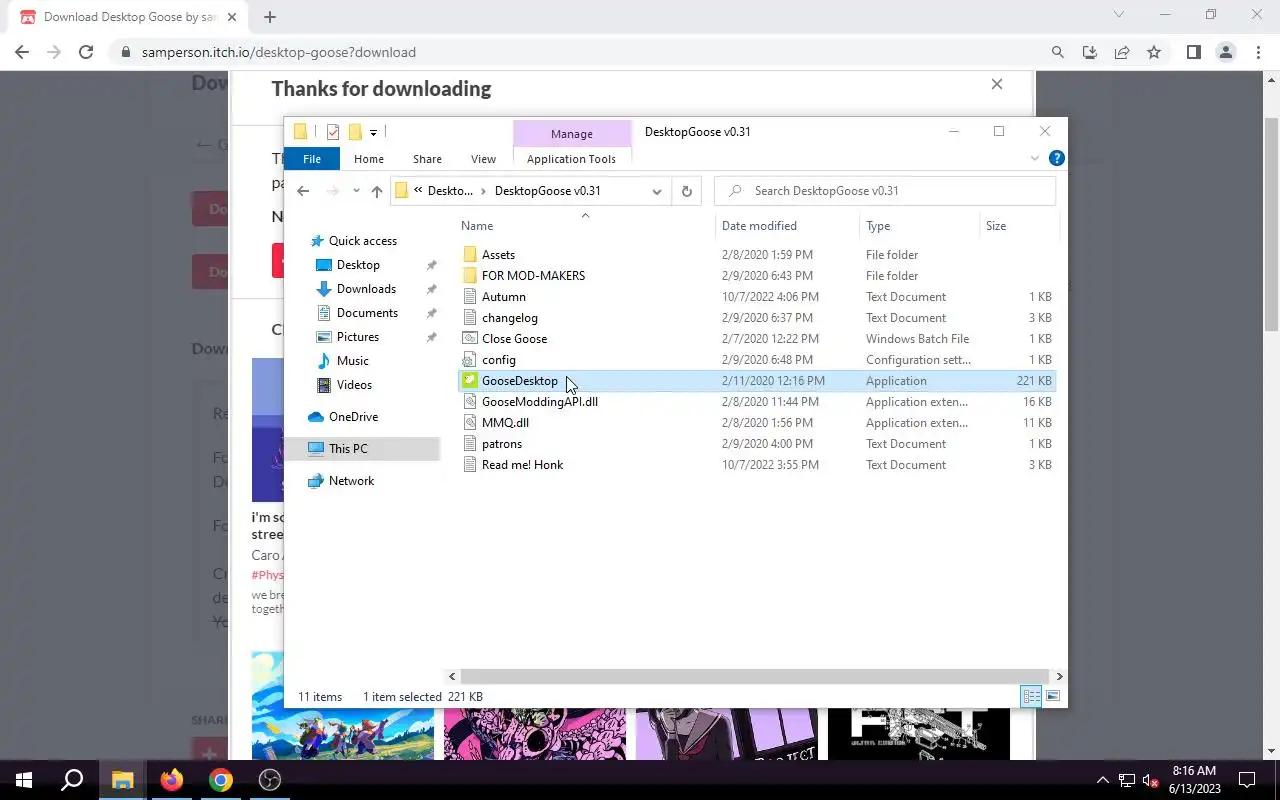Select MMQ.dll file
Image resolution: width=1280 pixels, height=800 pixels.
point(505,423)
